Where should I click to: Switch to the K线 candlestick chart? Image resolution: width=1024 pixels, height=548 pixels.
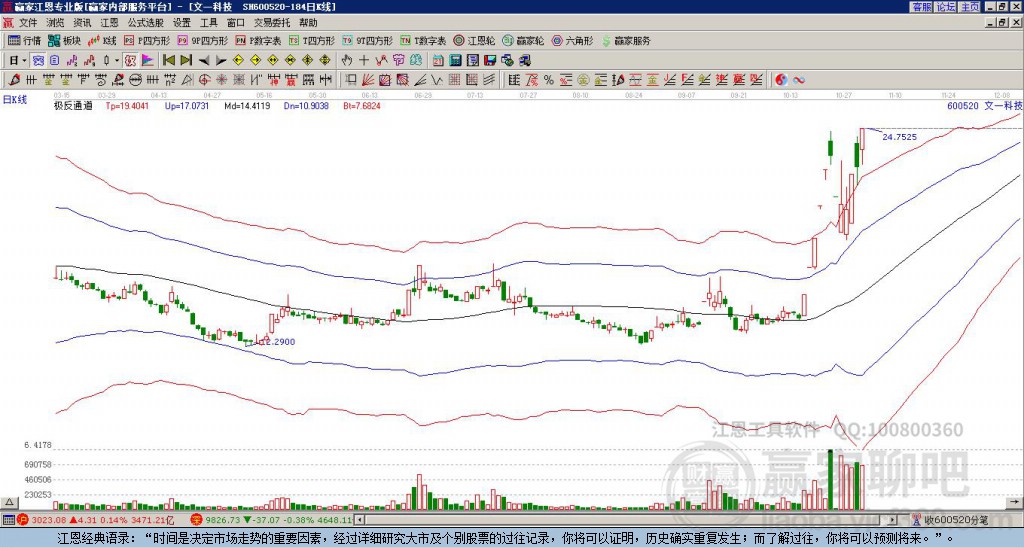pyautogui.click(x=102, y=40)
